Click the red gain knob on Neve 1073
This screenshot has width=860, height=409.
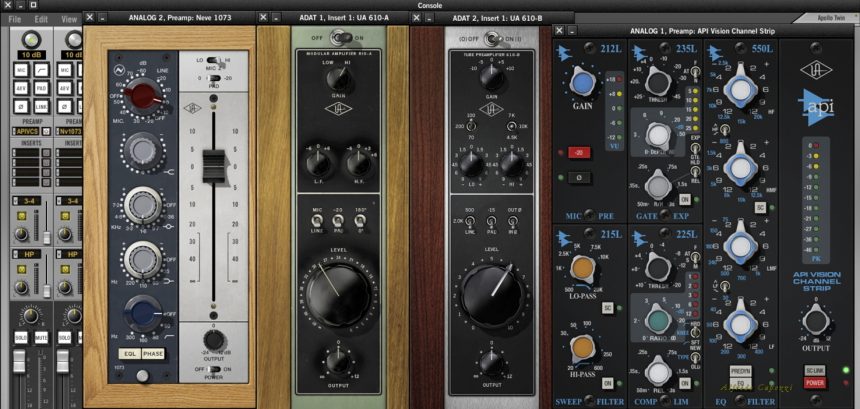[142, 96]
